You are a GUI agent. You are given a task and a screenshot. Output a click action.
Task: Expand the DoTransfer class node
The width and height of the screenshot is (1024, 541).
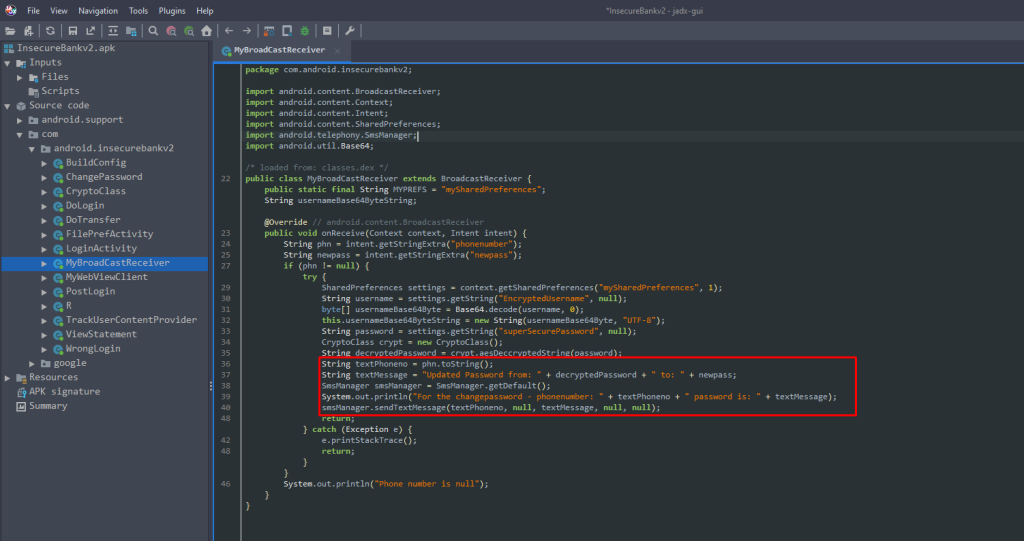[x=44, y=220]
